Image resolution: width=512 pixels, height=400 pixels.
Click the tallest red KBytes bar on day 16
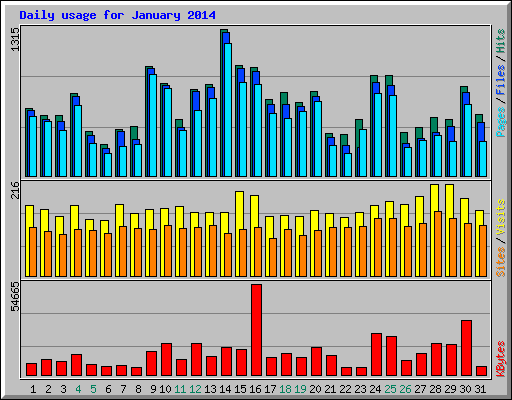point(256,330)
